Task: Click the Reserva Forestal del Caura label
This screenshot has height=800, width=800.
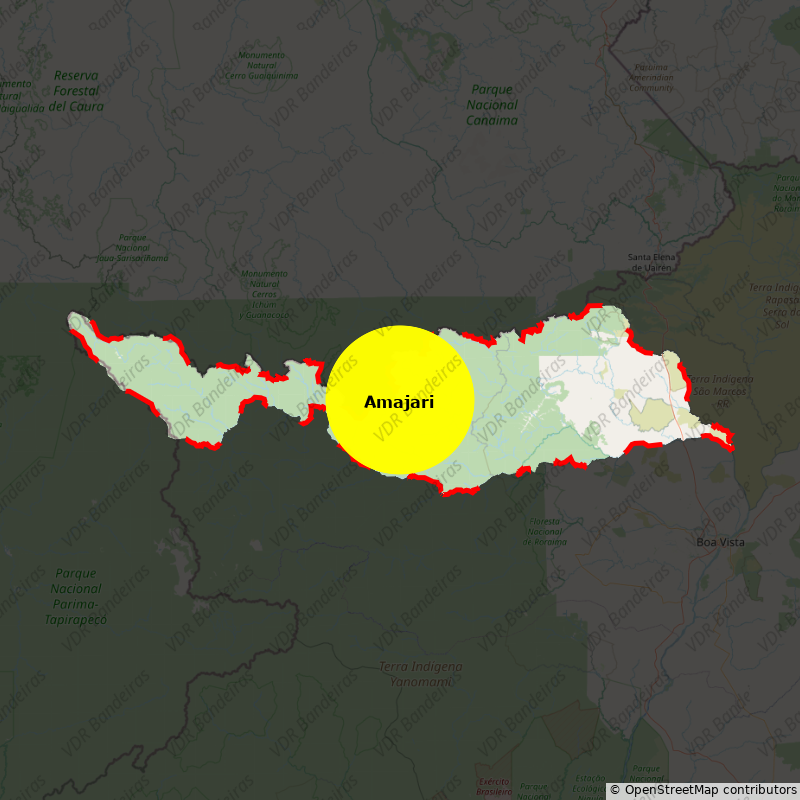Action: [77, 90]
